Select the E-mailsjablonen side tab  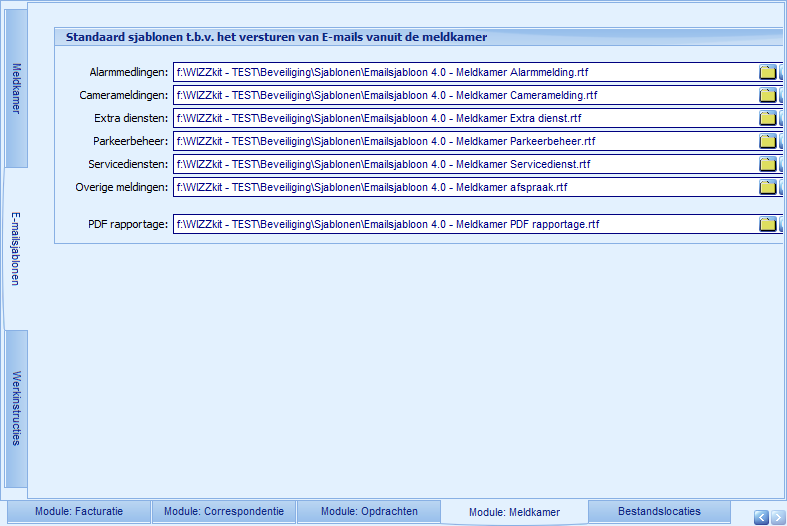(16, 248)
